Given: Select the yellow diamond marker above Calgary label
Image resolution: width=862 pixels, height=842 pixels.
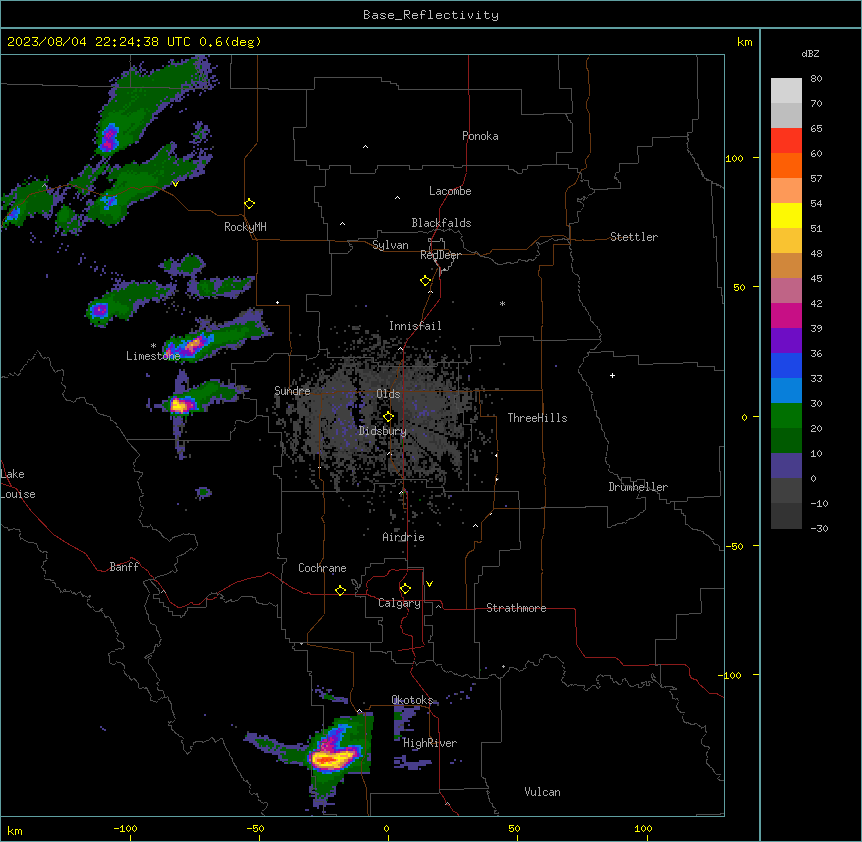Looking at the screenshot, I should coord(405,589).
